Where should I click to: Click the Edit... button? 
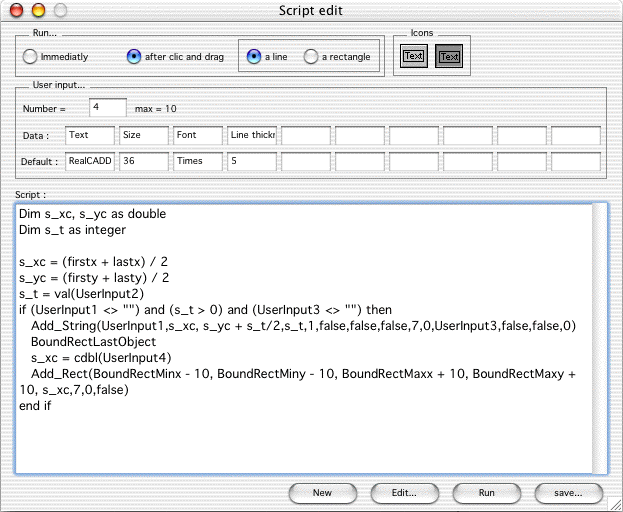(x=404, y=493)
